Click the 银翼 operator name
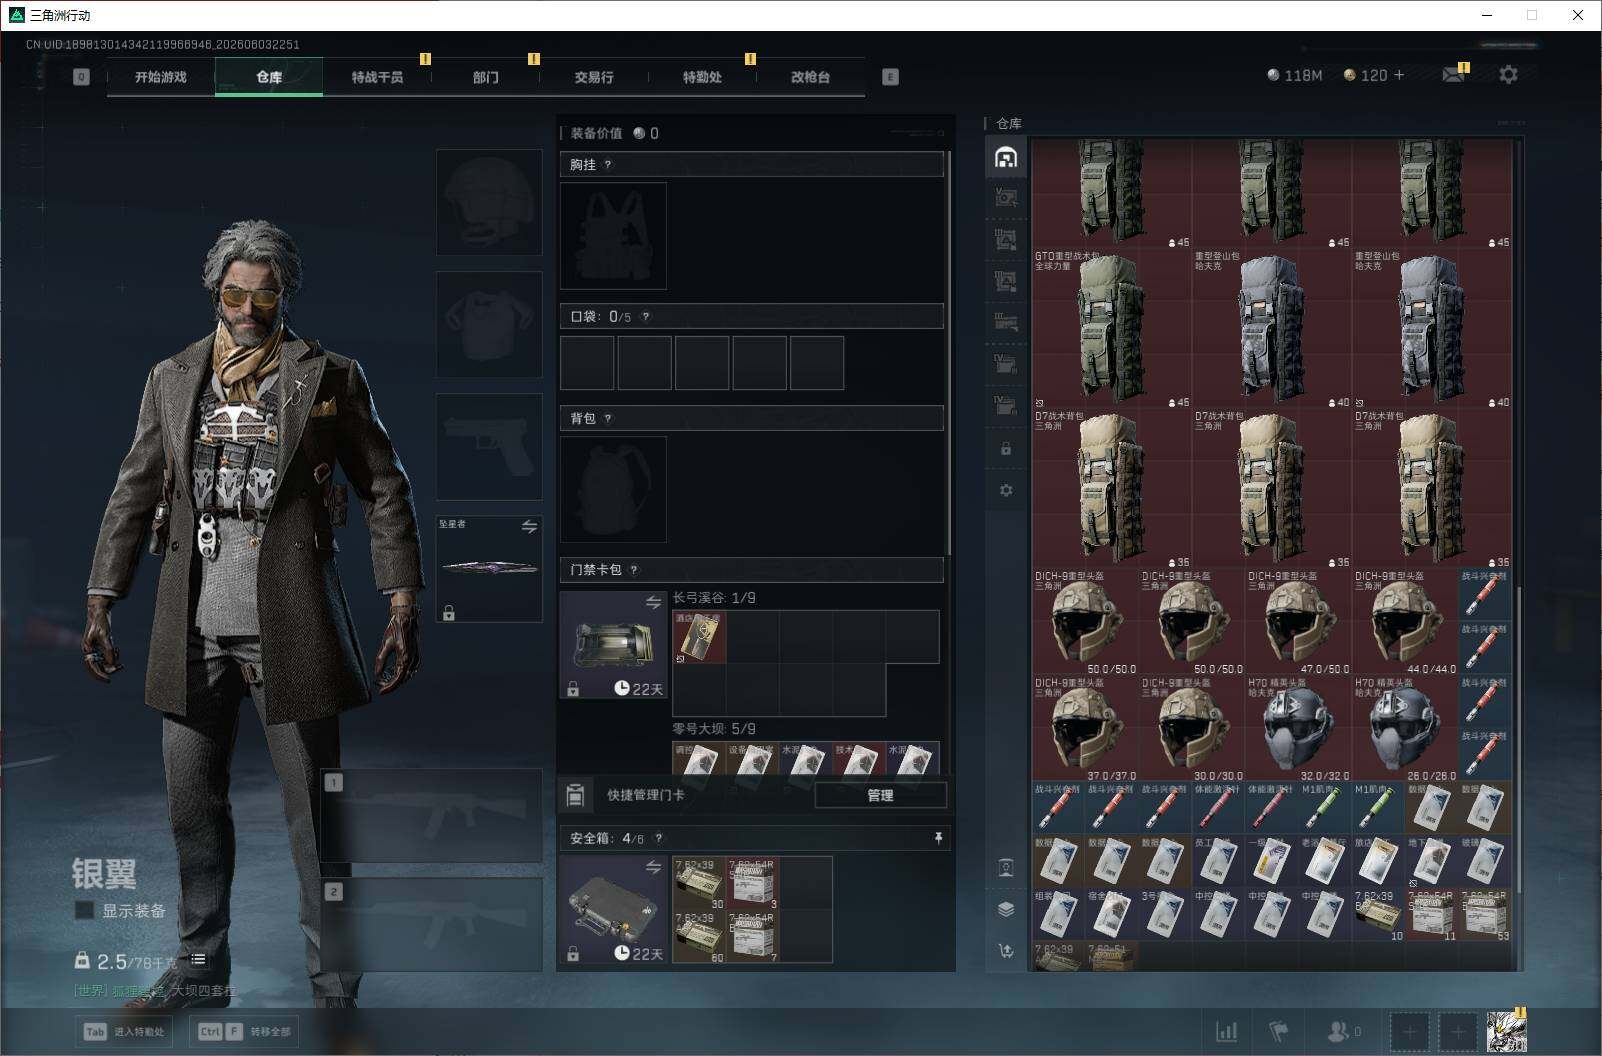This screenshot has height=1056, width=1602. 104,872
